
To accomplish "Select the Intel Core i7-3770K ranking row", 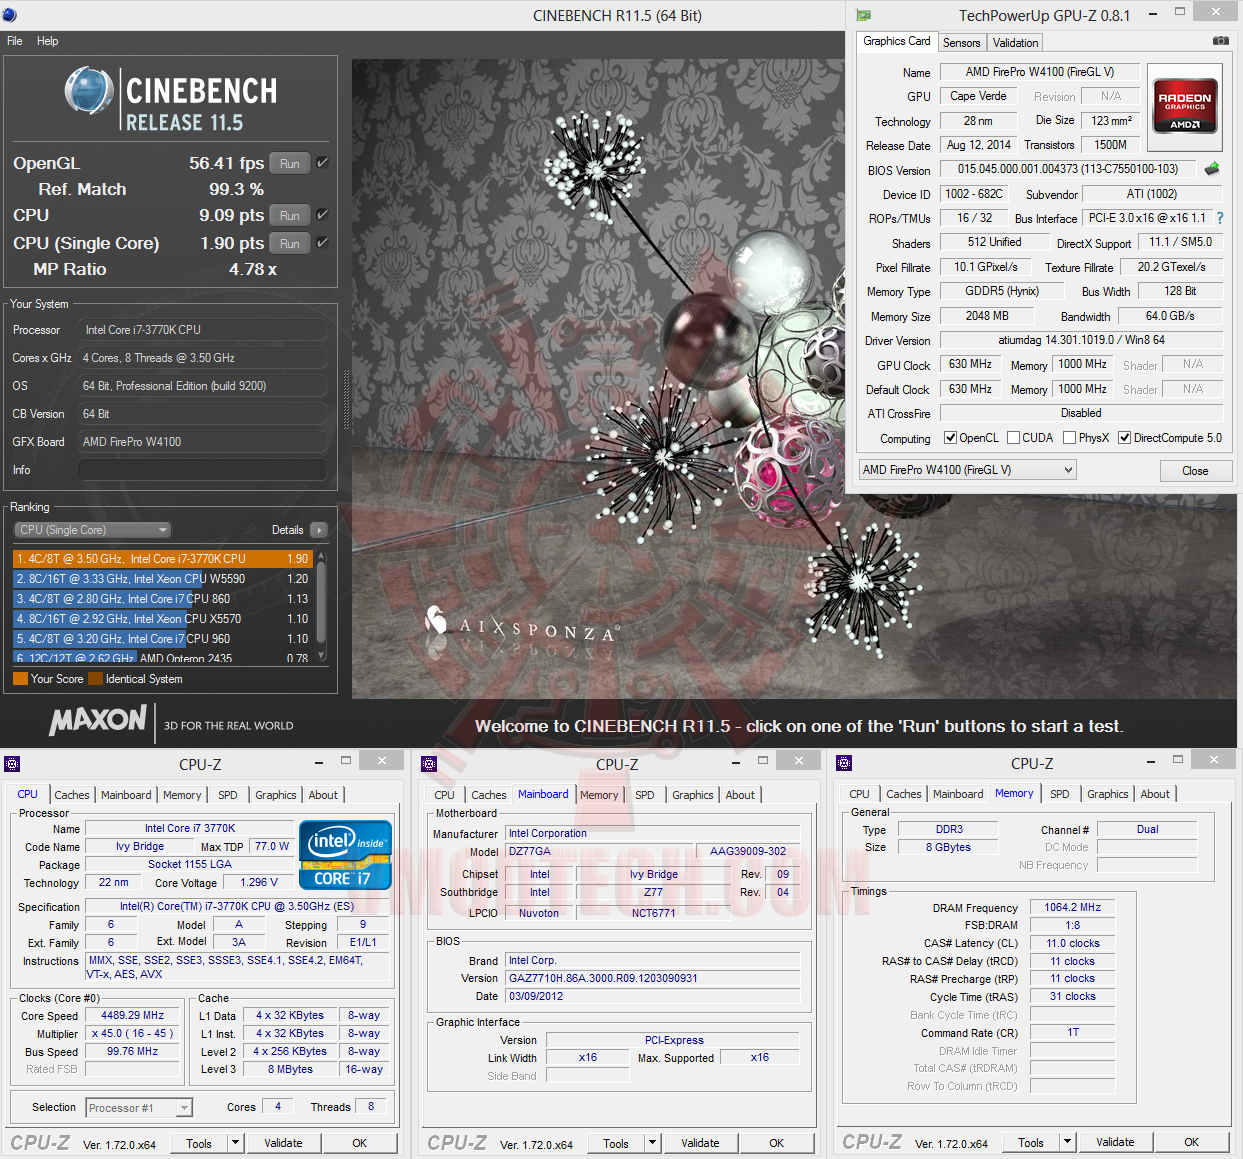I will tap(163, 559).
